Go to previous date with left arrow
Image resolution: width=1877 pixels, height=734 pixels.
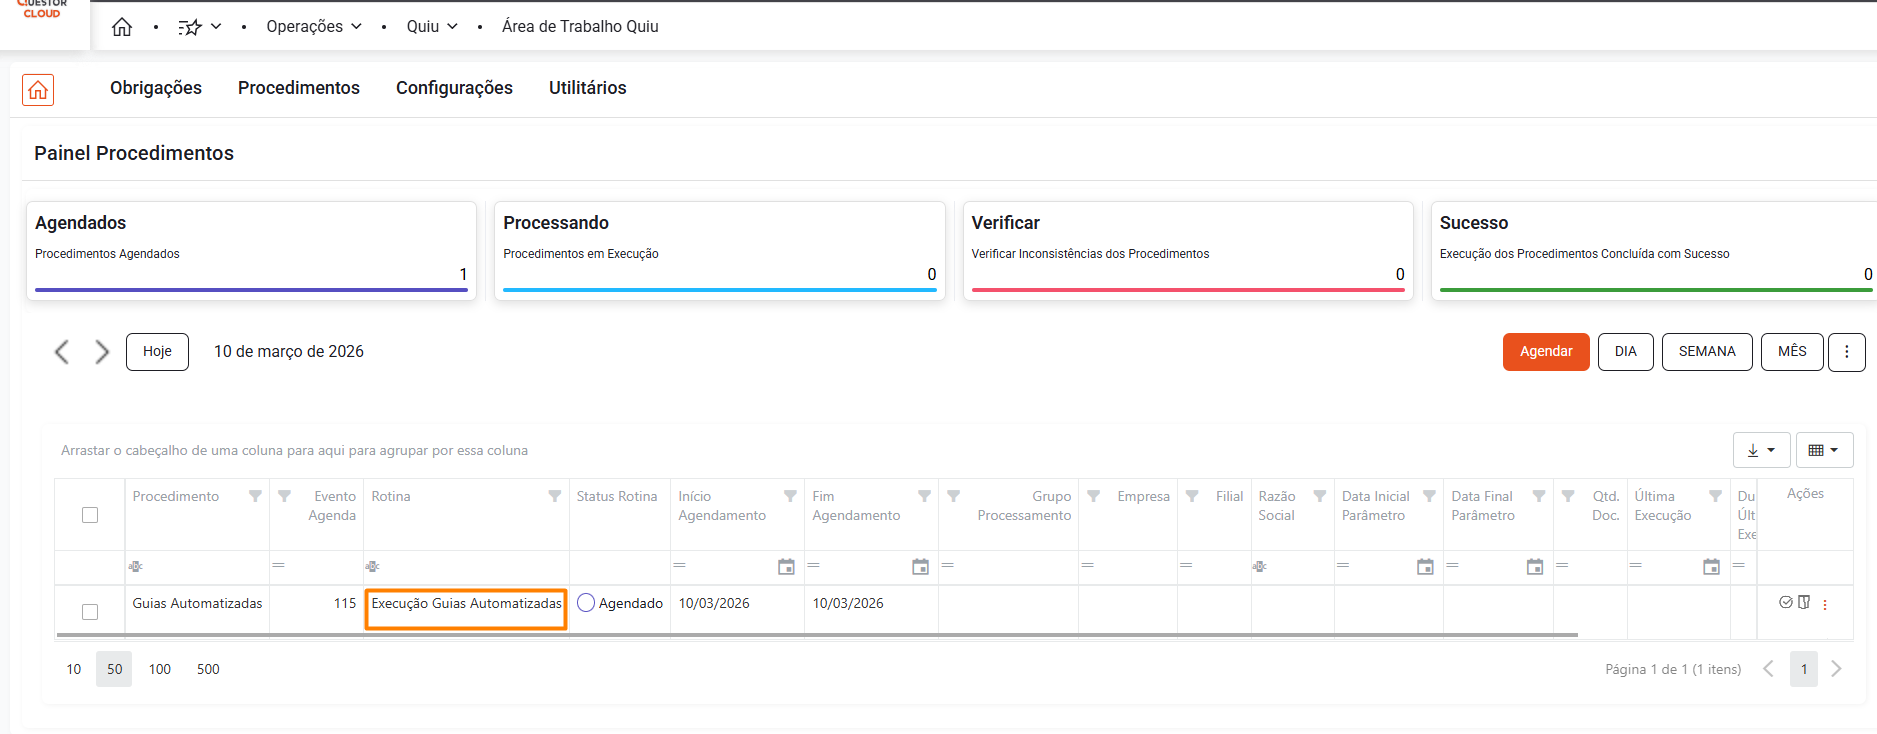(62, 352)
